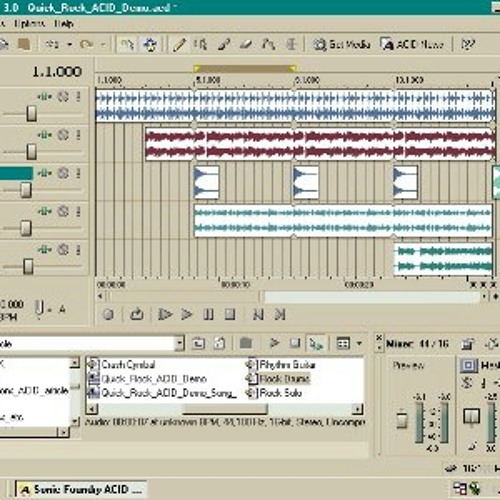
Task: Adjust the red guitar track volume fader
Action: [x=31, y=152]
